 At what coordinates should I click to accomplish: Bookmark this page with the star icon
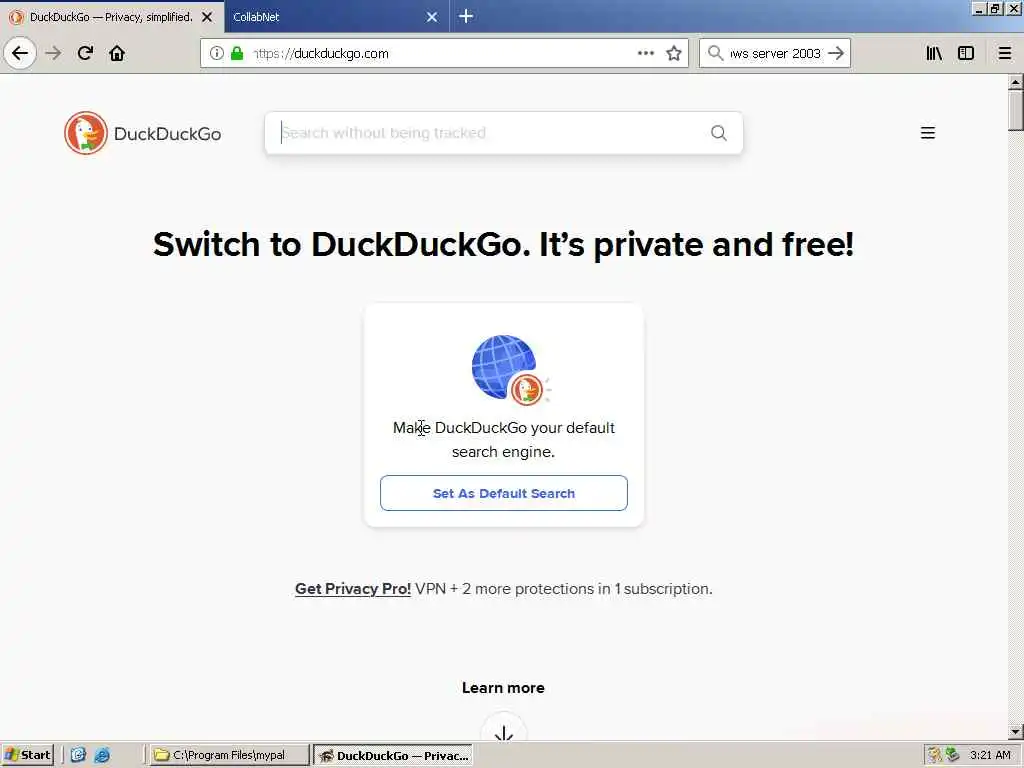(674, 53)
